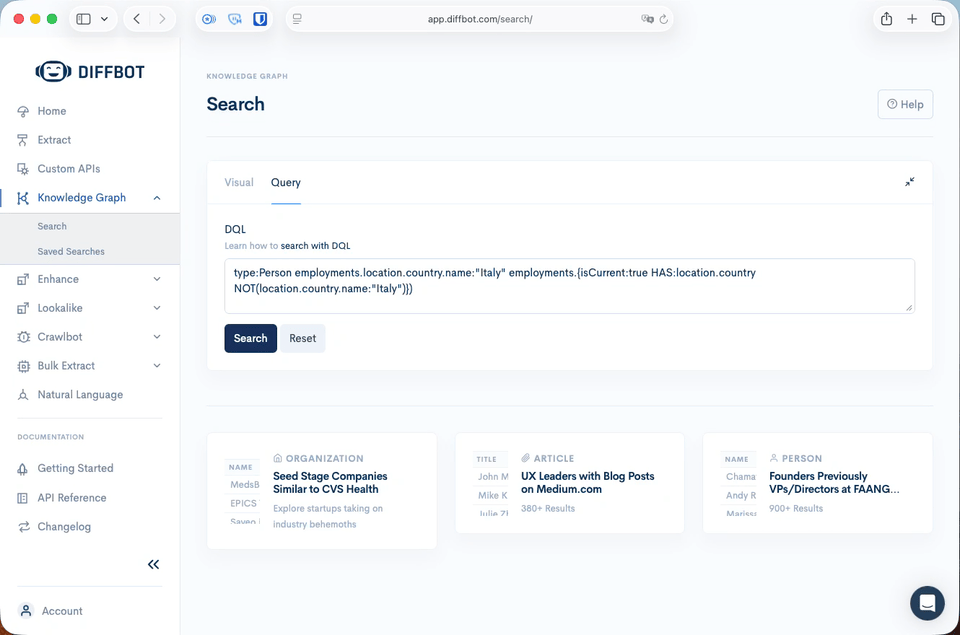The image size is (960, 635).
Task: View the Changelog page
Action: [x=64, y=527]
